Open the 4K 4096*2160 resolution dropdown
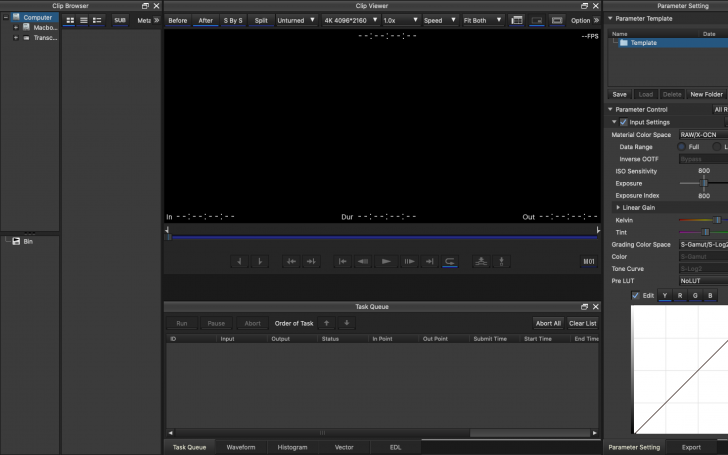This screenshot has width=728, height=455. coord(350,20)
